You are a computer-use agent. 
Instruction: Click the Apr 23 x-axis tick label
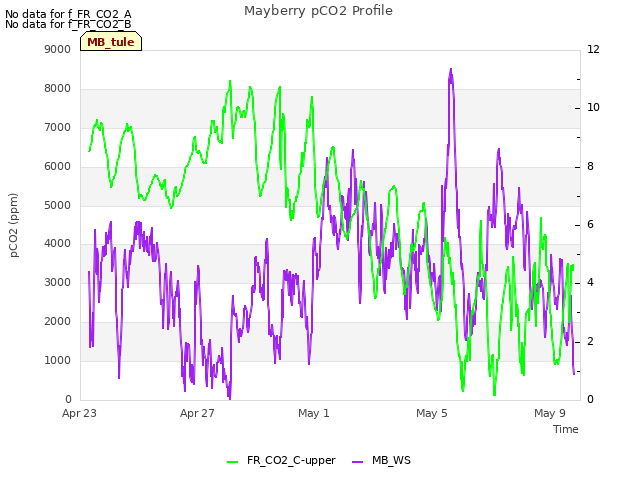point(79,413)
